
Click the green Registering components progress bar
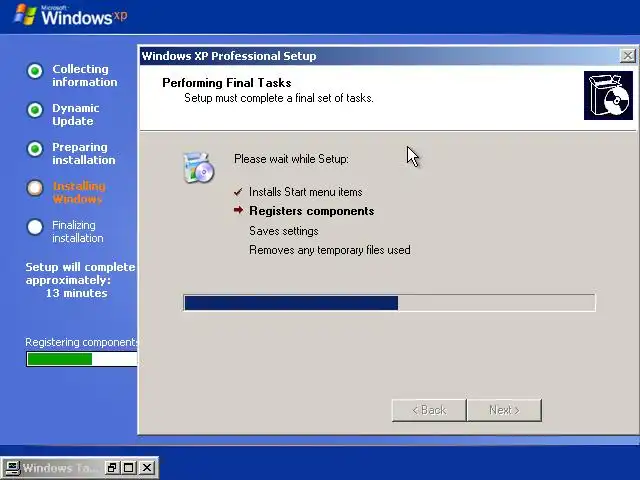pos(82,359)
